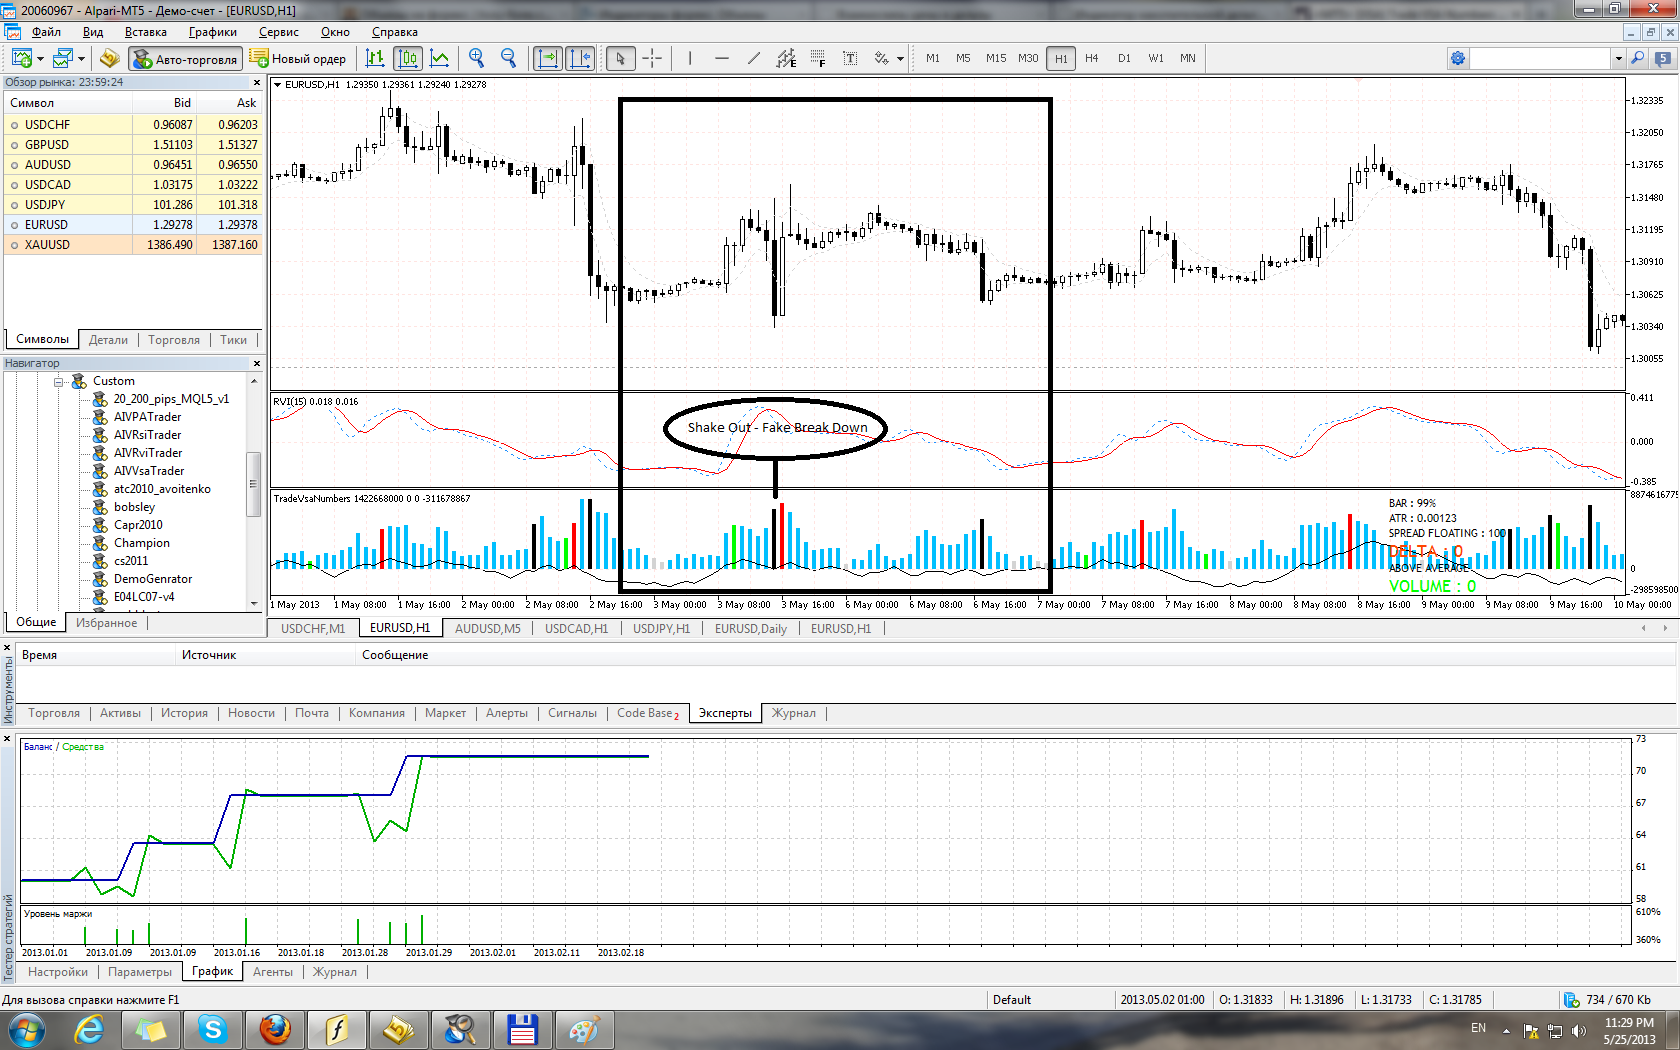Set timeframe to H4
Image resolution: width=1680 pixels, height=1050 pixels.
1092,58
